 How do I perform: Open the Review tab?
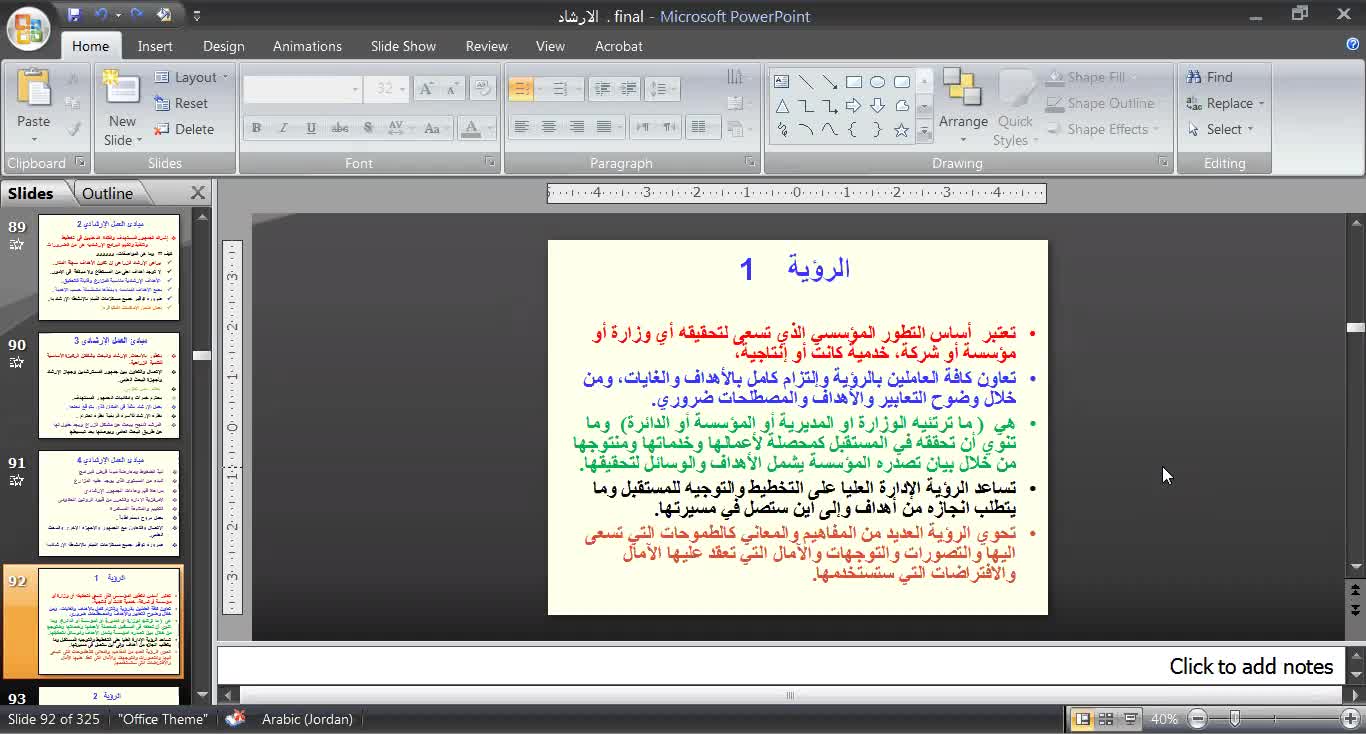tap(487, 46)
